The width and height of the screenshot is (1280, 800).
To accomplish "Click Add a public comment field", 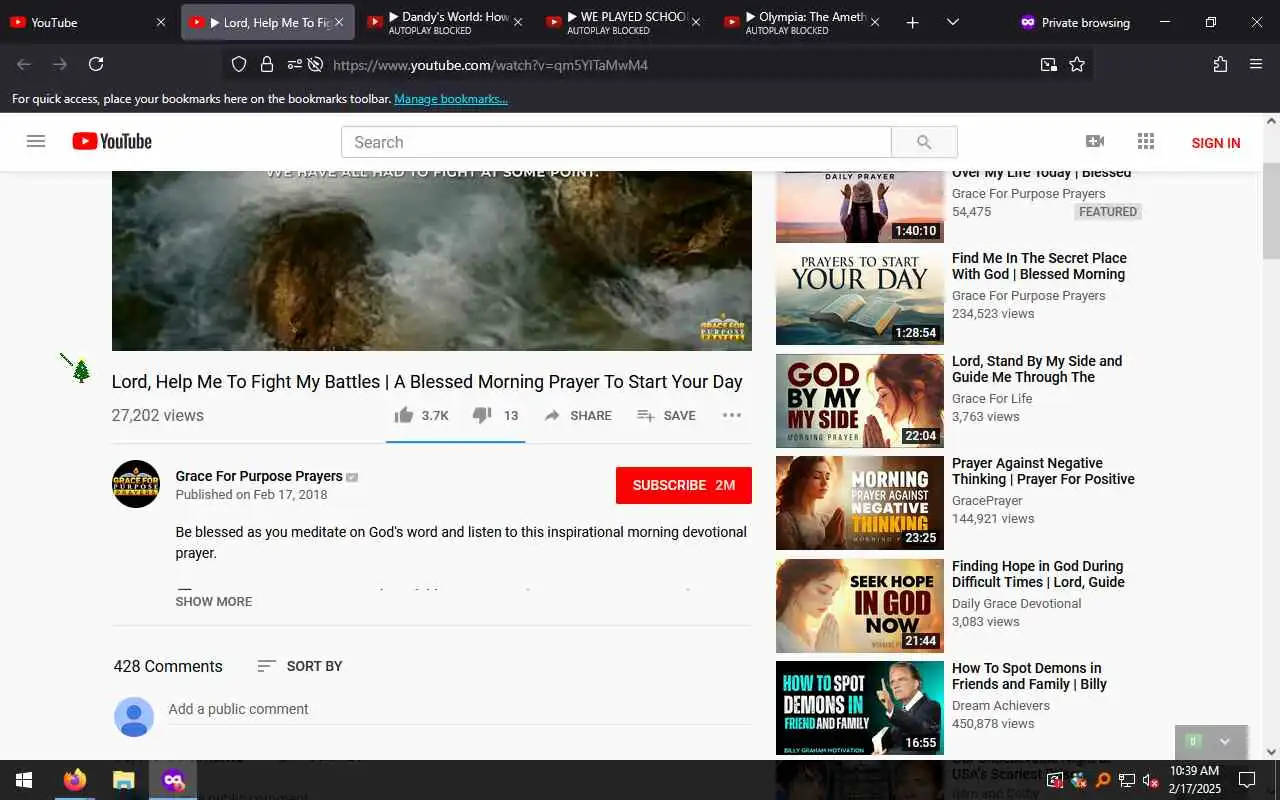I will 460,709.
